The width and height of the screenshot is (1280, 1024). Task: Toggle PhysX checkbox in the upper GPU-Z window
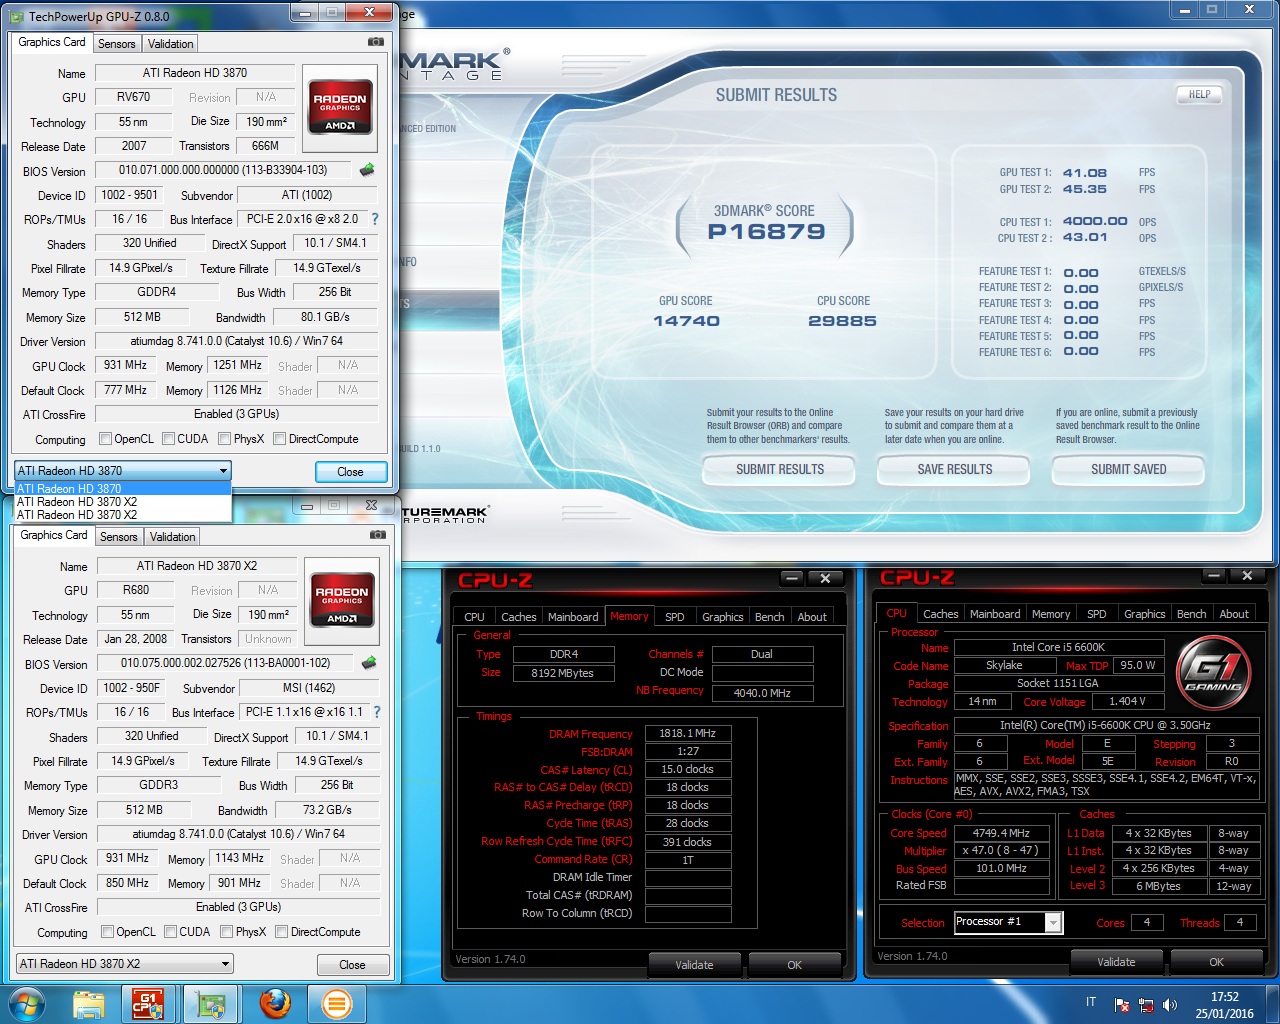[225, 438]
